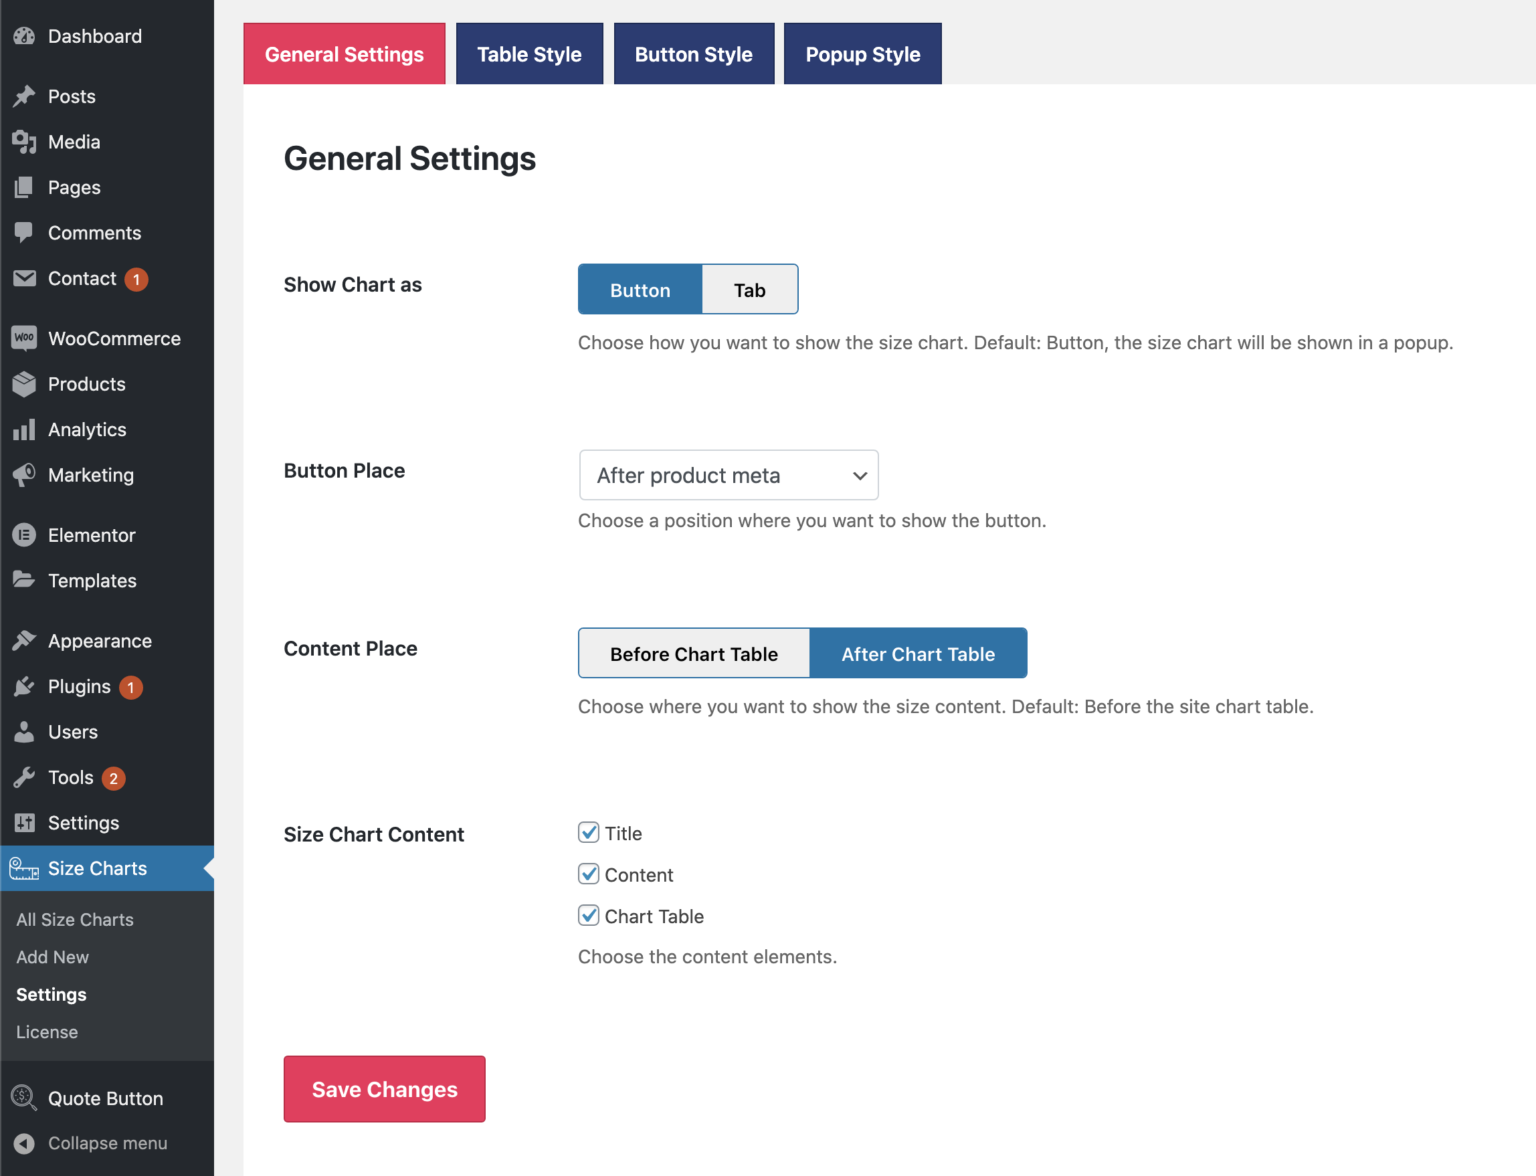Disable the Chart Table checkbox

click(589, 915)
